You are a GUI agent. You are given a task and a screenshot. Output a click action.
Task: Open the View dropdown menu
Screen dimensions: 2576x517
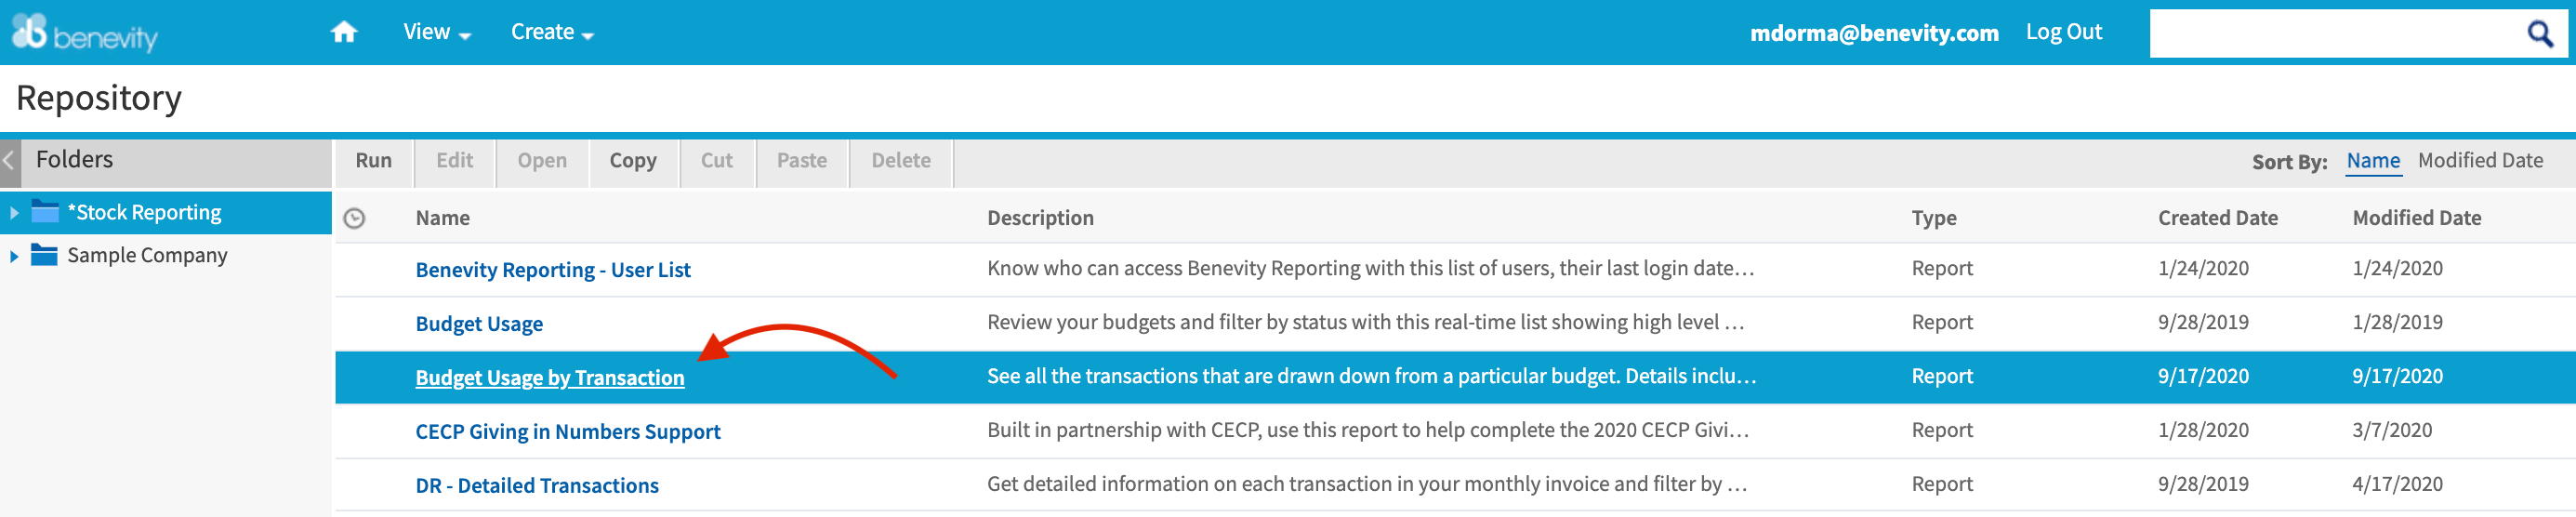coord(437,32)
